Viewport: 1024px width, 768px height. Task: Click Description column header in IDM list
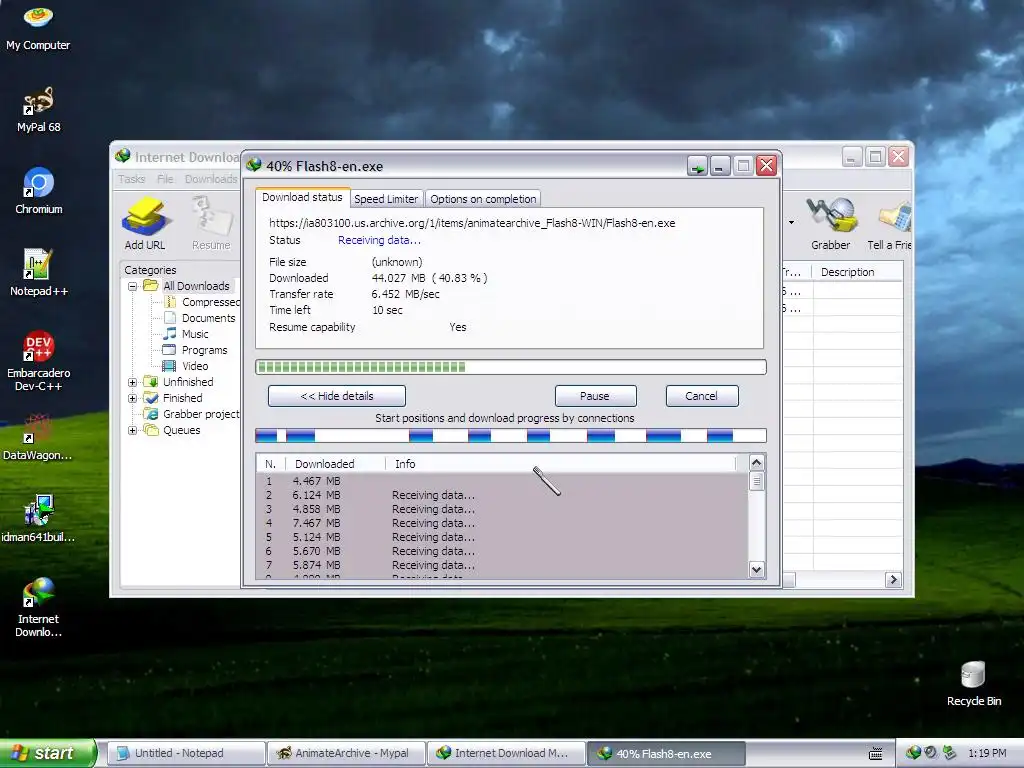tap(857, 272)
